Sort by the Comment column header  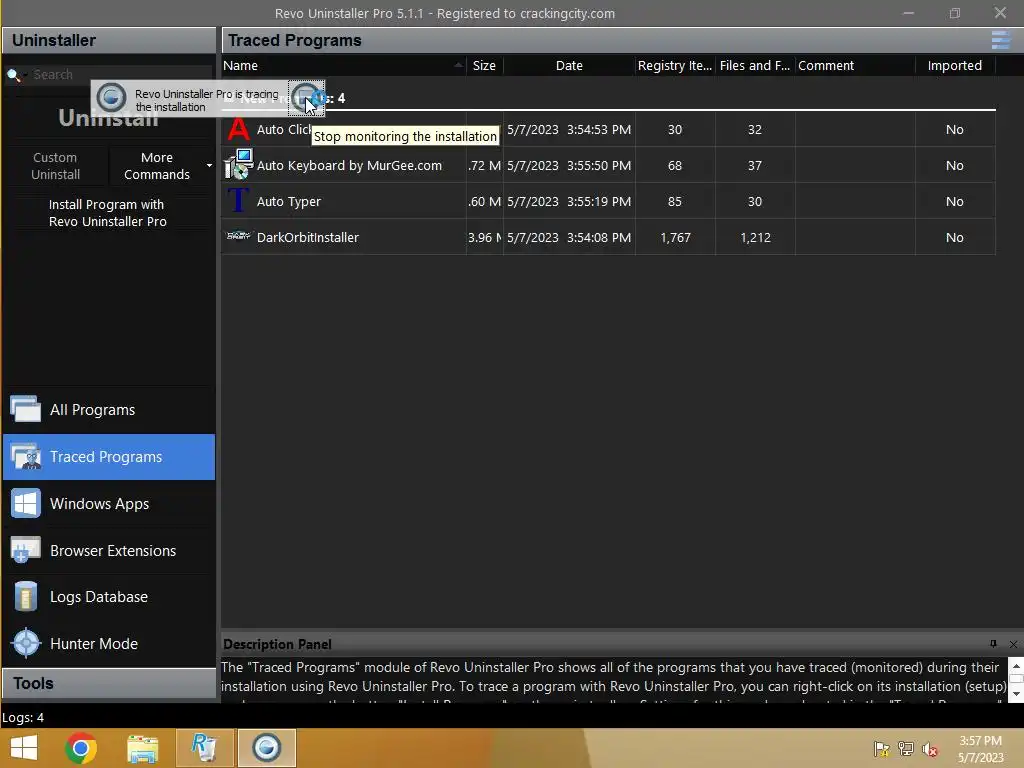point(855,65)
